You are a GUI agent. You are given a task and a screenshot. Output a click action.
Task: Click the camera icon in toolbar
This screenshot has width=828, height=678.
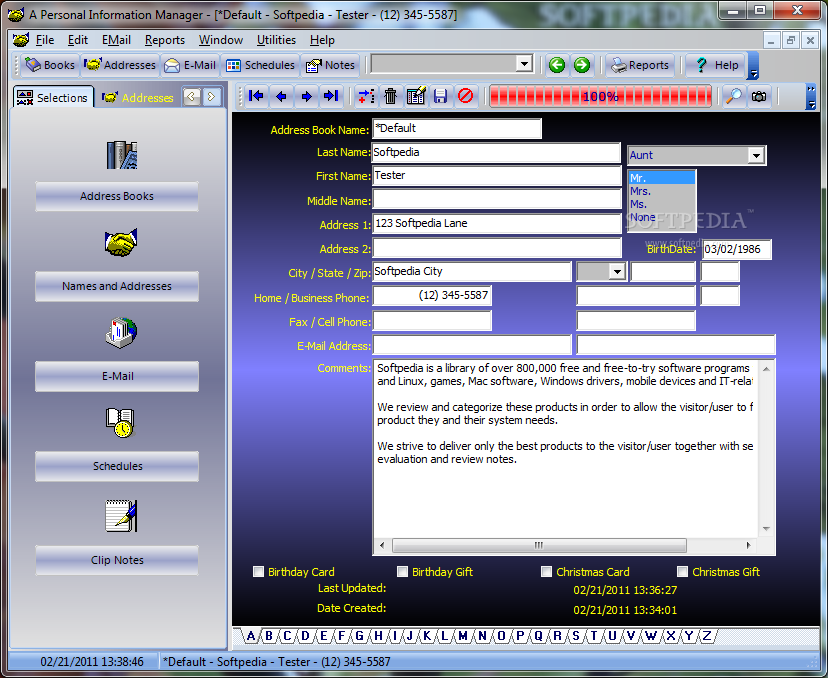click(759, 96)
